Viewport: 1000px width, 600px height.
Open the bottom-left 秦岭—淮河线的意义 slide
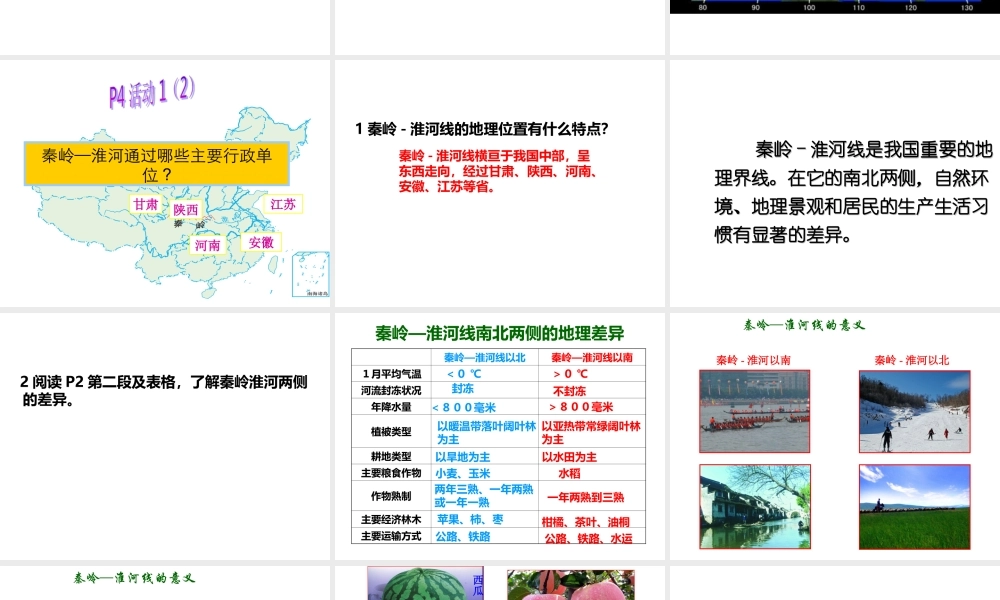[165, 583]
